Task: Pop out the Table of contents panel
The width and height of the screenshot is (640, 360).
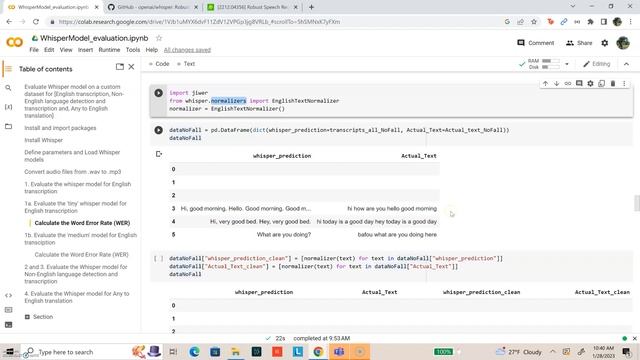Action: tap(120, 67)
